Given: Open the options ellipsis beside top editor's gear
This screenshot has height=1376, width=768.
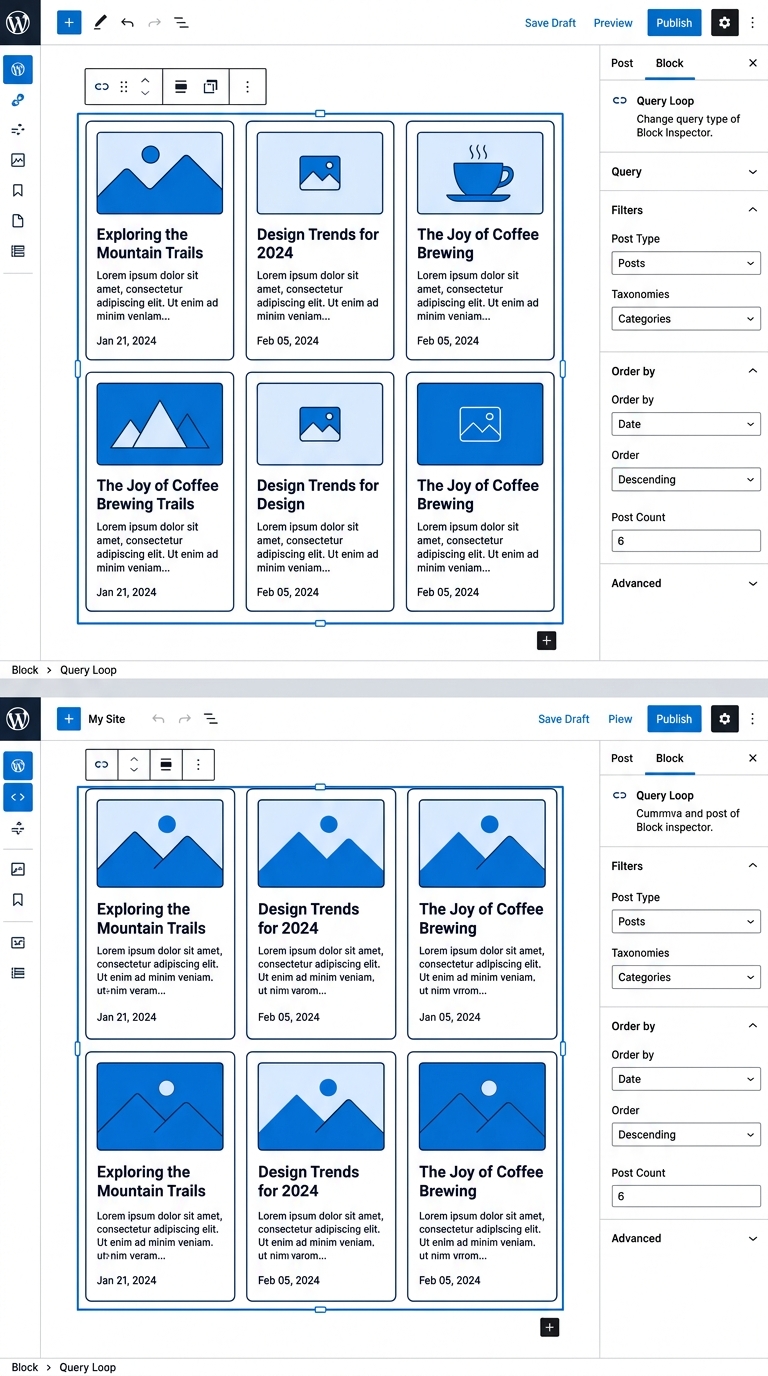Looking at the screenshot, I should point(753,22).
